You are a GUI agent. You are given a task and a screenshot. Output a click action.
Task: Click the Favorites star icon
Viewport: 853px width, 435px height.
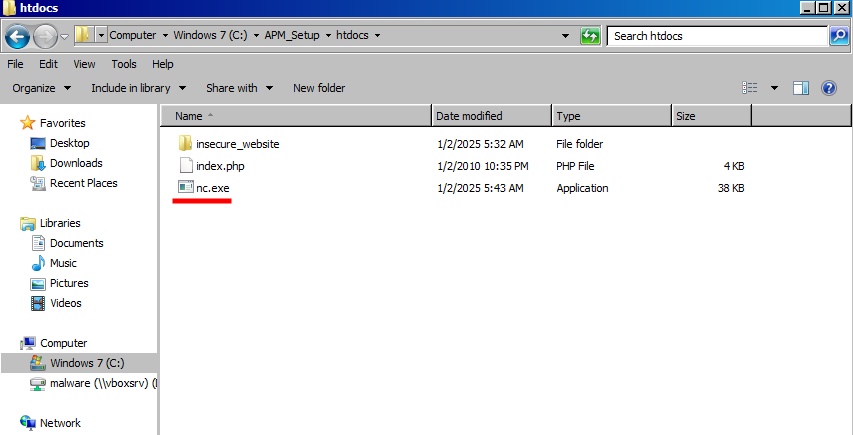[27, 123]
